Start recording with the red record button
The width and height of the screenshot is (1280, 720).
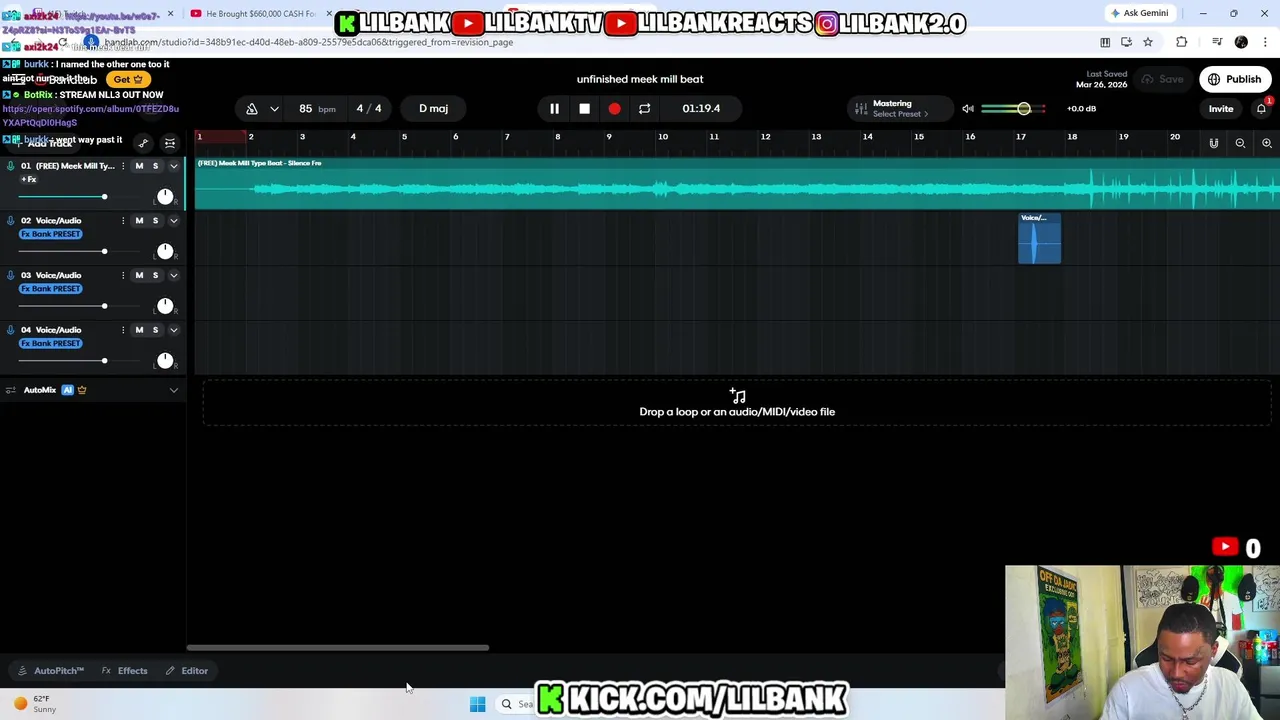pos(614,108)
